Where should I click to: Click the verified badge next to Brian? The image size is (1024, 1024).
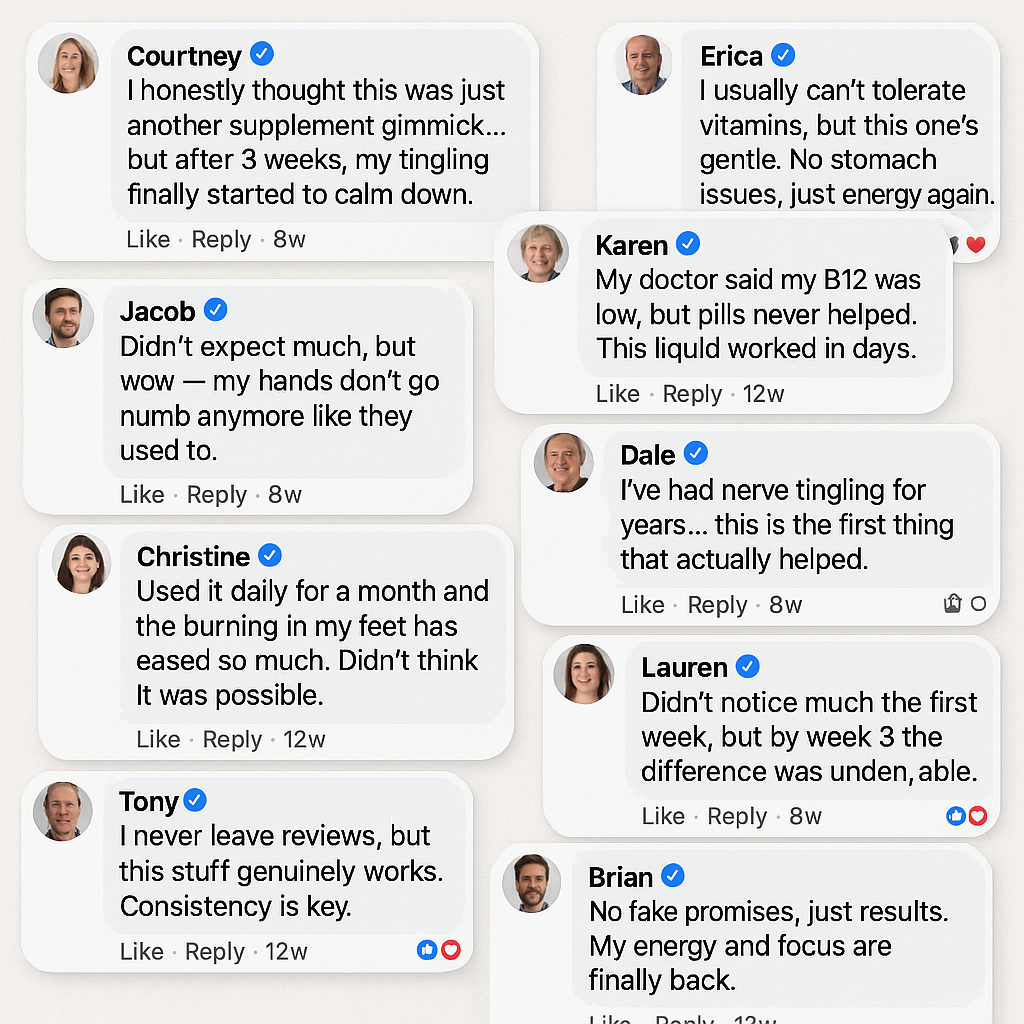click(673, 876)
